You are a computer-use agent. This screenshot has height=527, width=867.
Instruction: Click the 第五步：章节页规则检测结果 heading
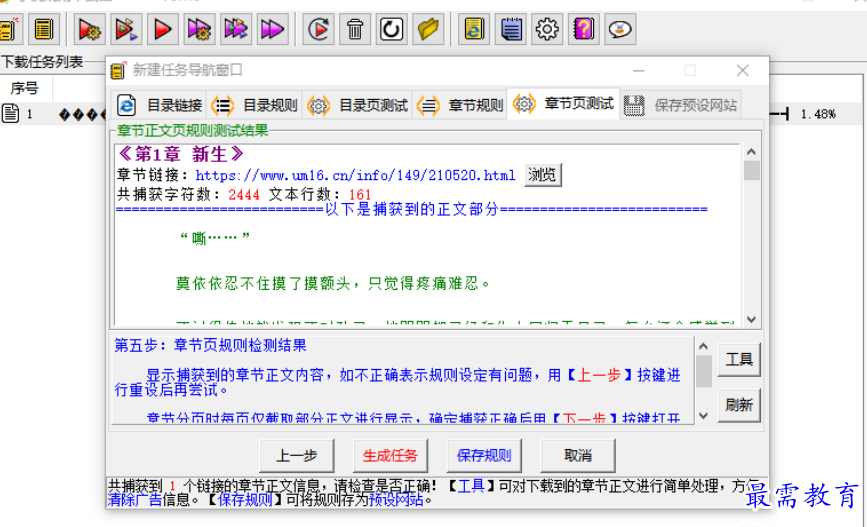pos(210,346)
